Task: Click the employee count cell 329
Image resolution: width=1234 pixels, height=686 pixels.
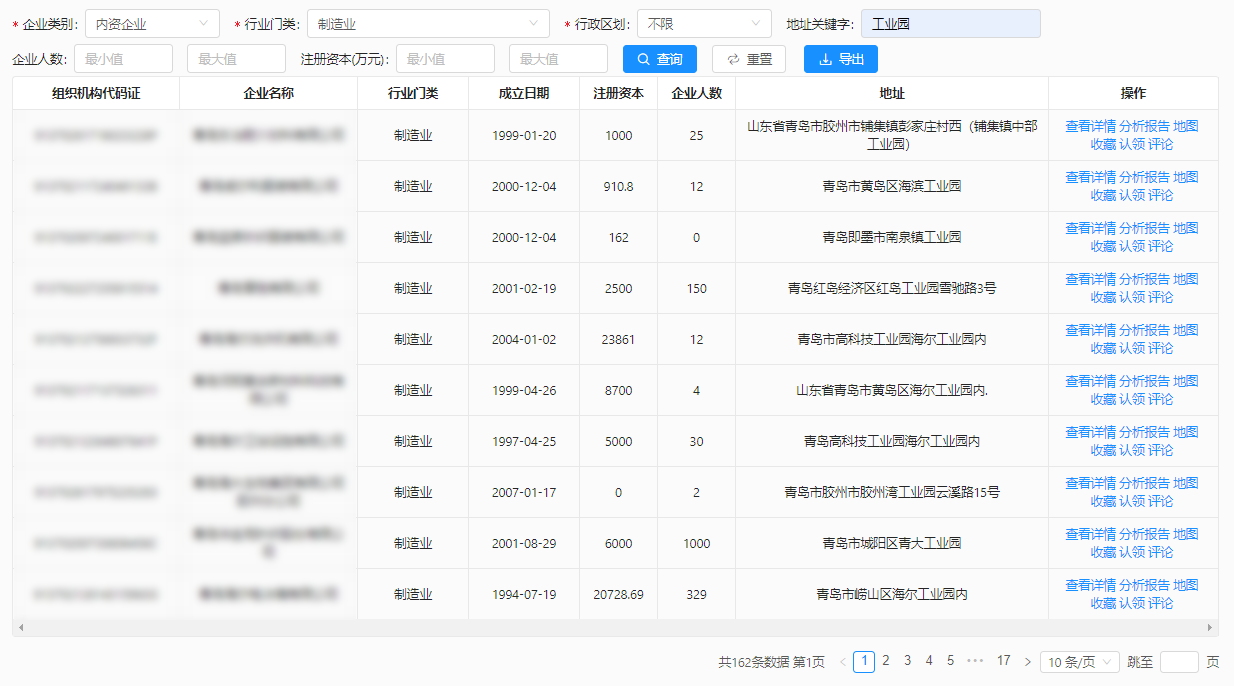Action: [x=696, y=594]
